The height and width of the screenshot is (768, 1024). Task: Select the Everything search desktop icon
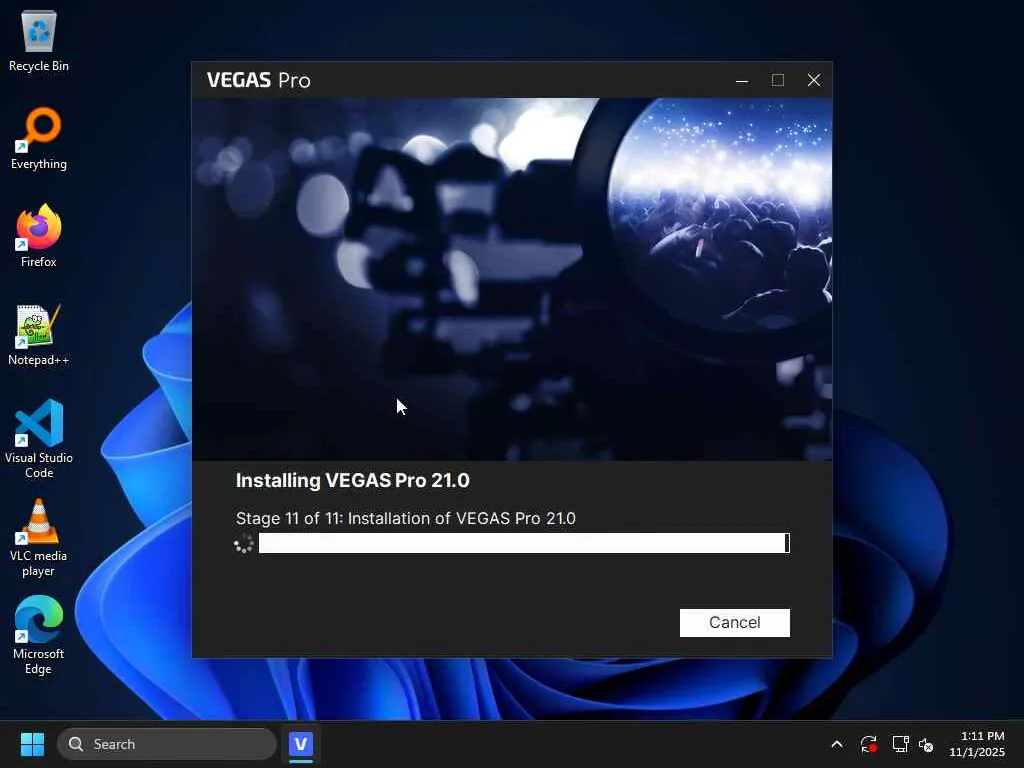pyautogui.click(x=39, y=138)
